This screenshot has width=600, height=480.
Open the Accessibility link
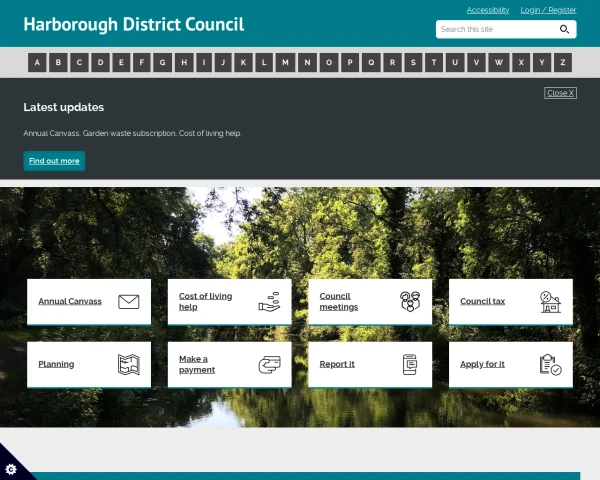pyautogui.click(x=488, y=10)
